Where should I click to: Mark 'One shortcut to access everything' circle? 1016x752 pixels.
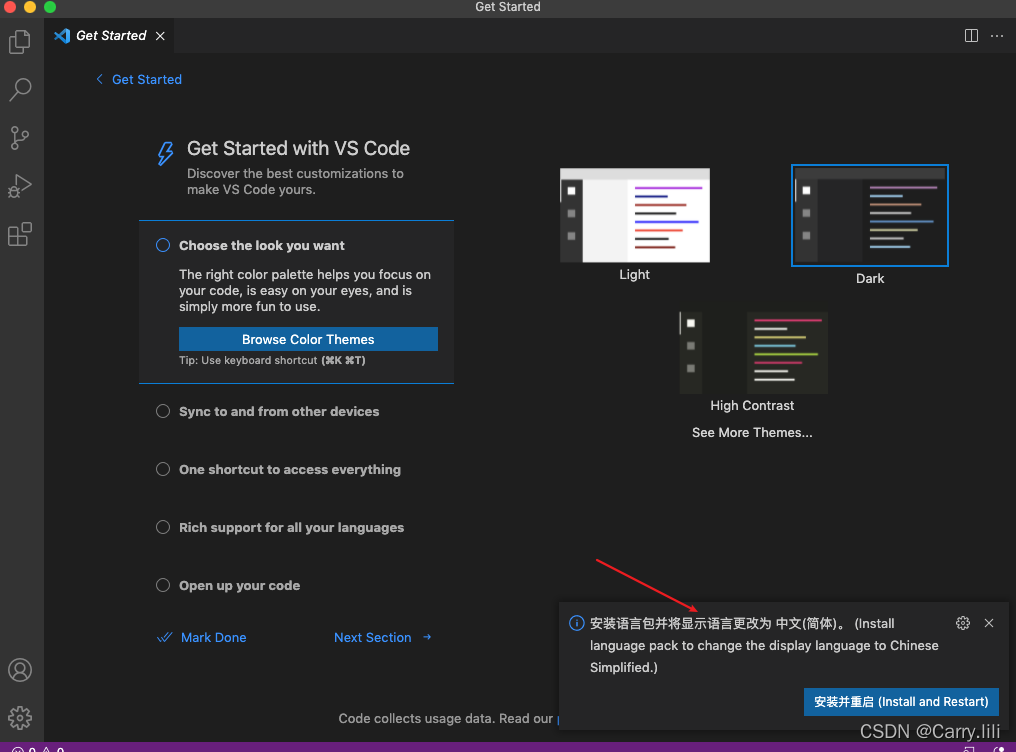point(163,469)
